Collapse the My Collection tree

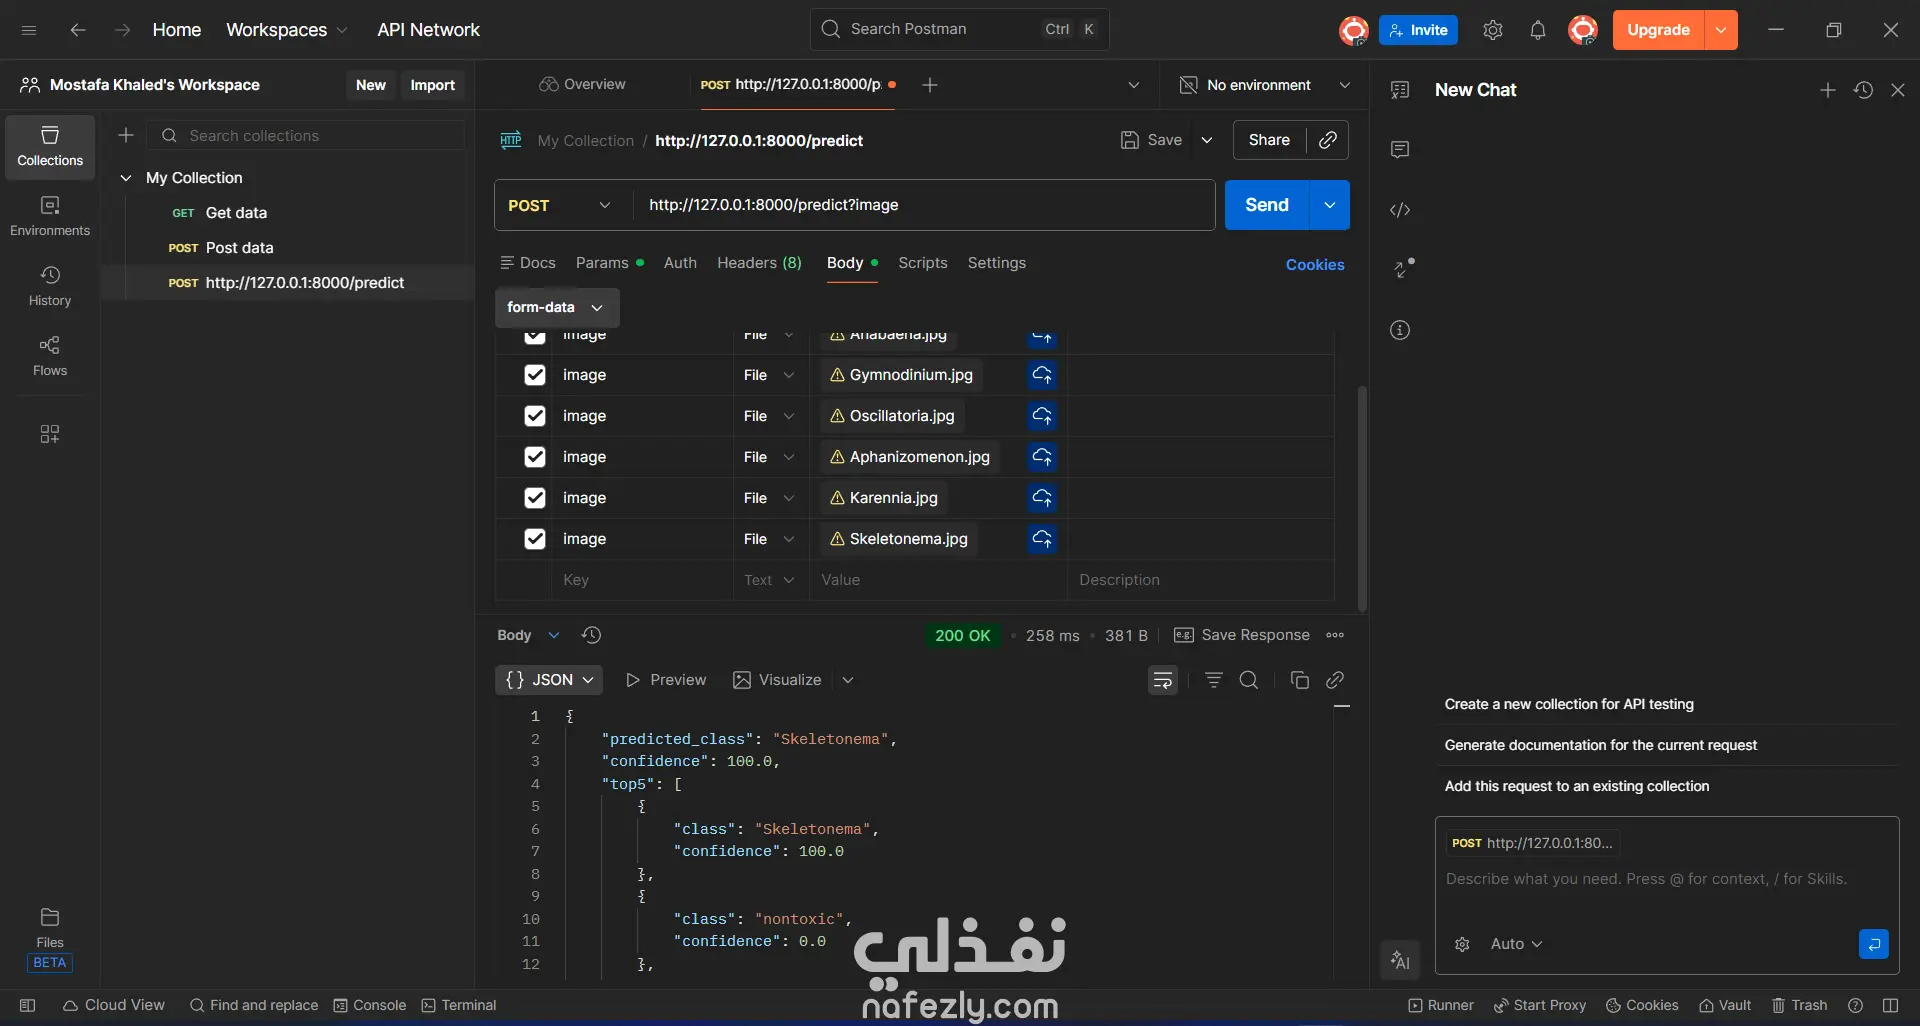[x=126, y=178]
